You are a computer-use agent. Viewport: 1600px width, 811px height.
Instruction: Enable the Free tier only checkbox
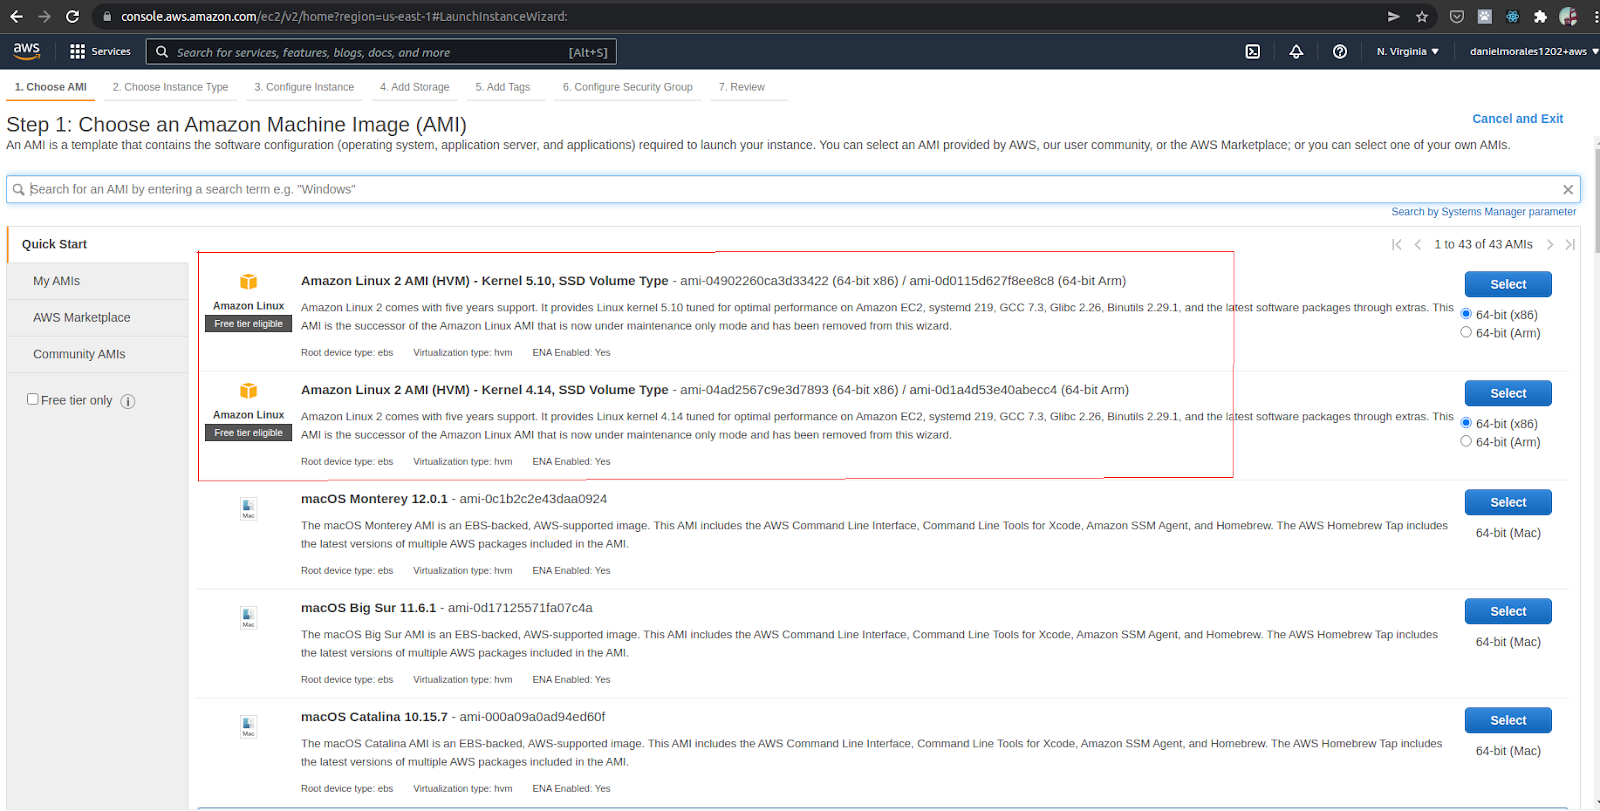pos(33,399)
